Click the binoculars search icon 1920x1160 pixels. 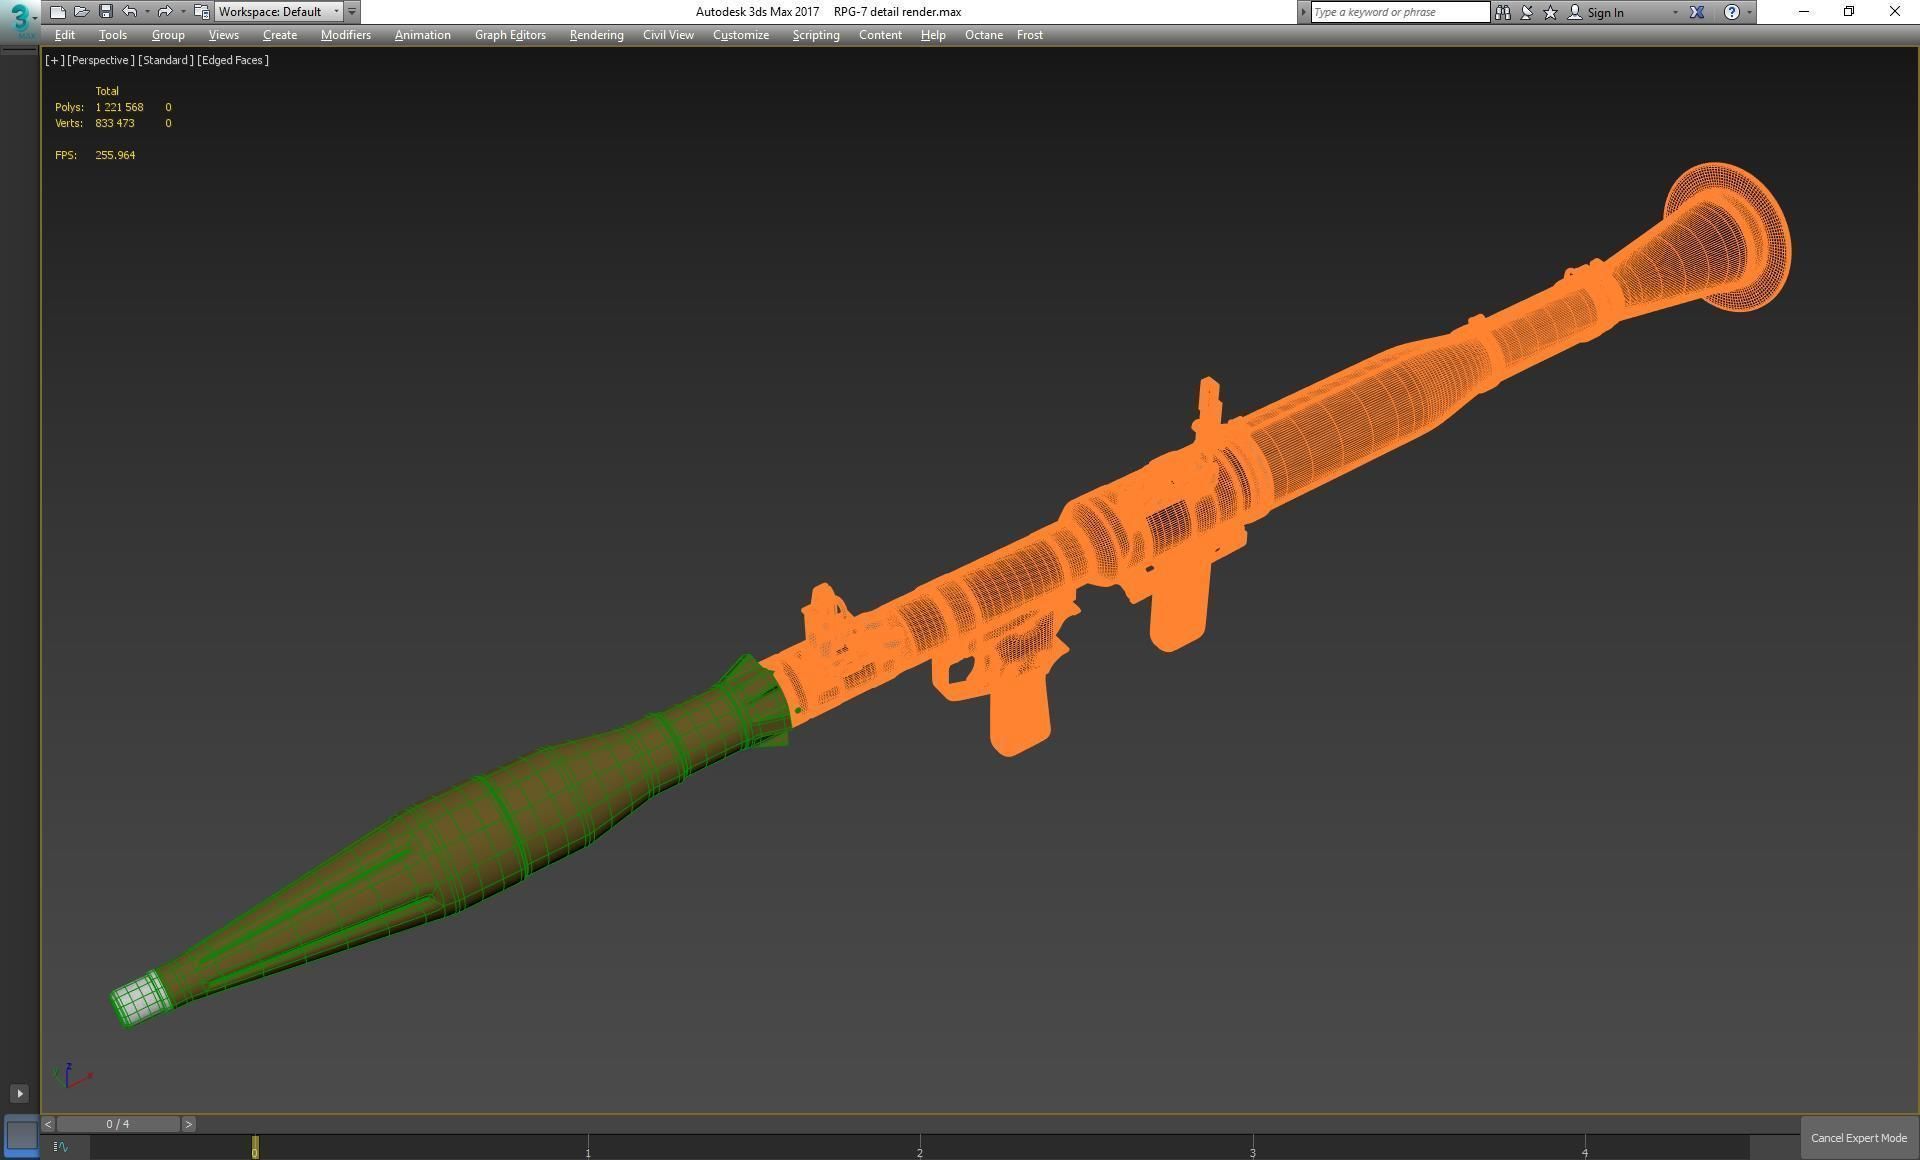pyautogui.click(x=1502, y=12)
